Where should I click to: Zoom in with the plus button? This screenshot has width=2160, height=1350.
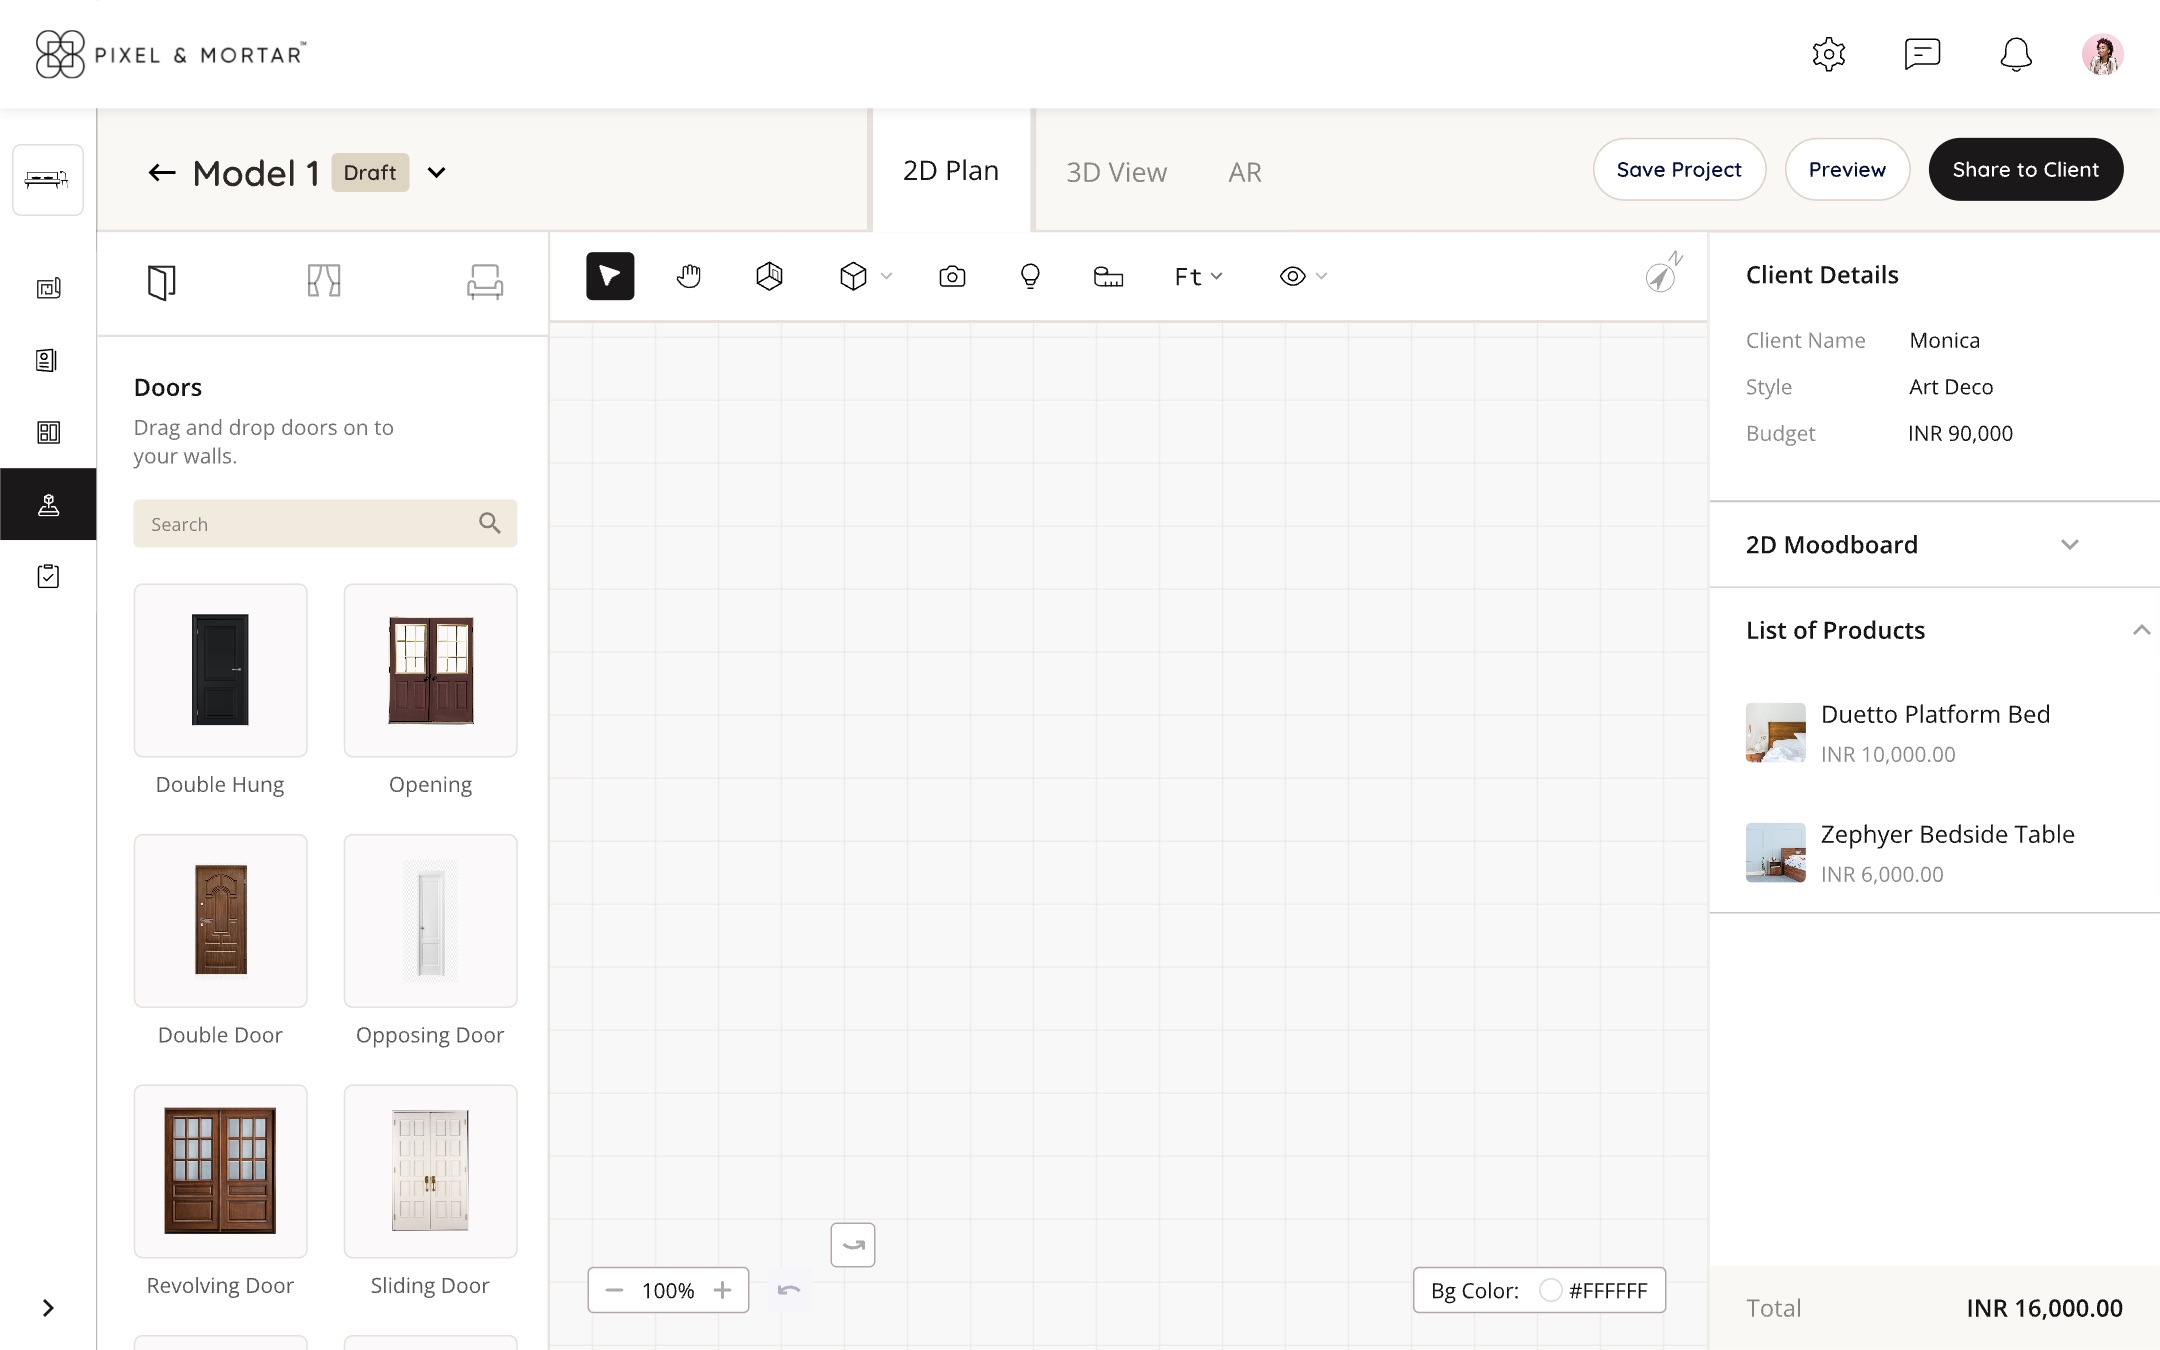coord(722,1290)
